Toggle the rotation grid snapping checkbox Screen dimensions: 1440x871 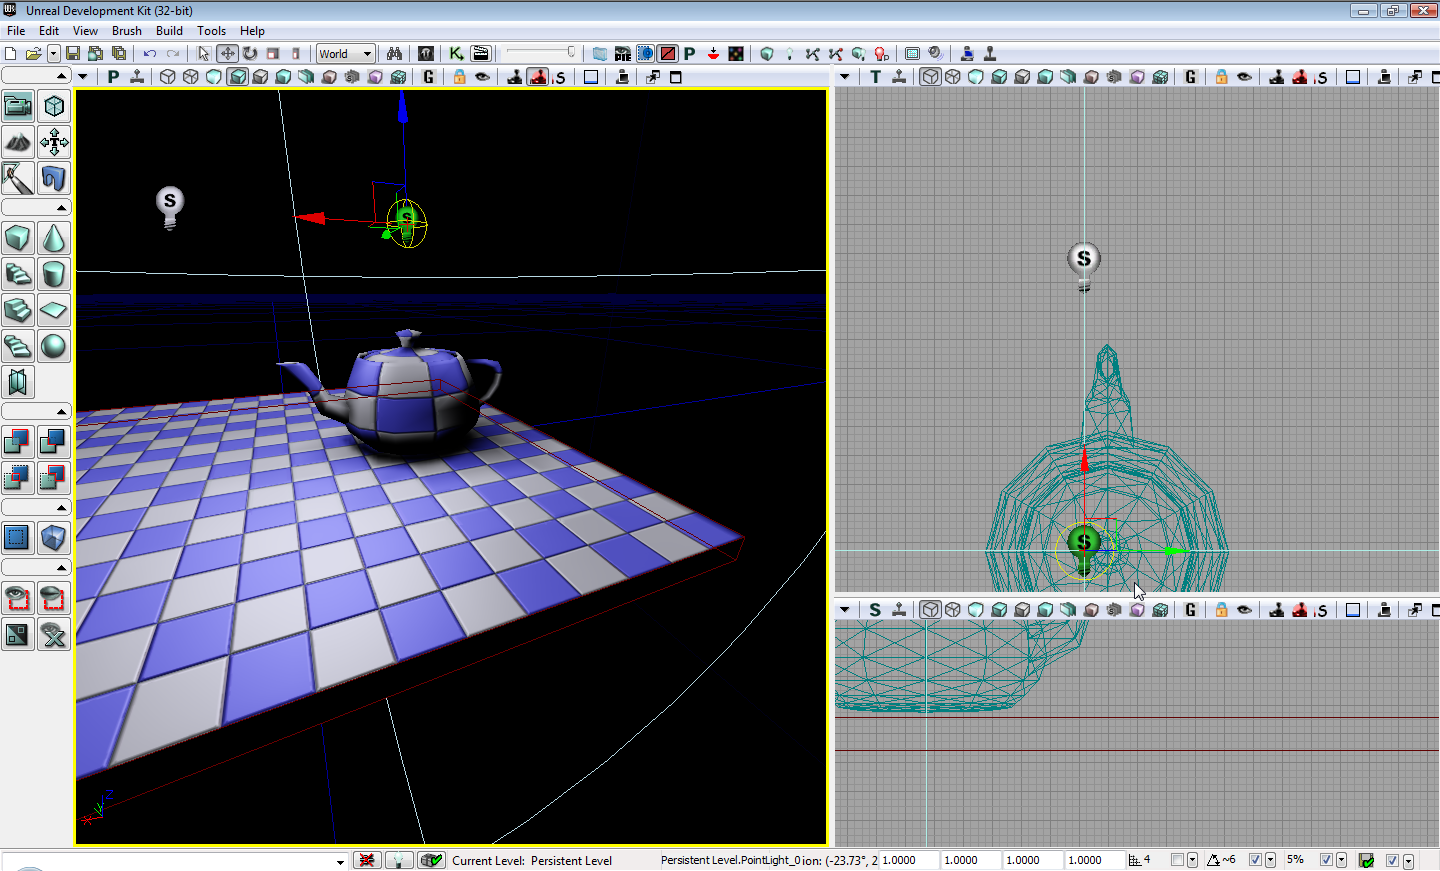click(x=1255, y=860)
